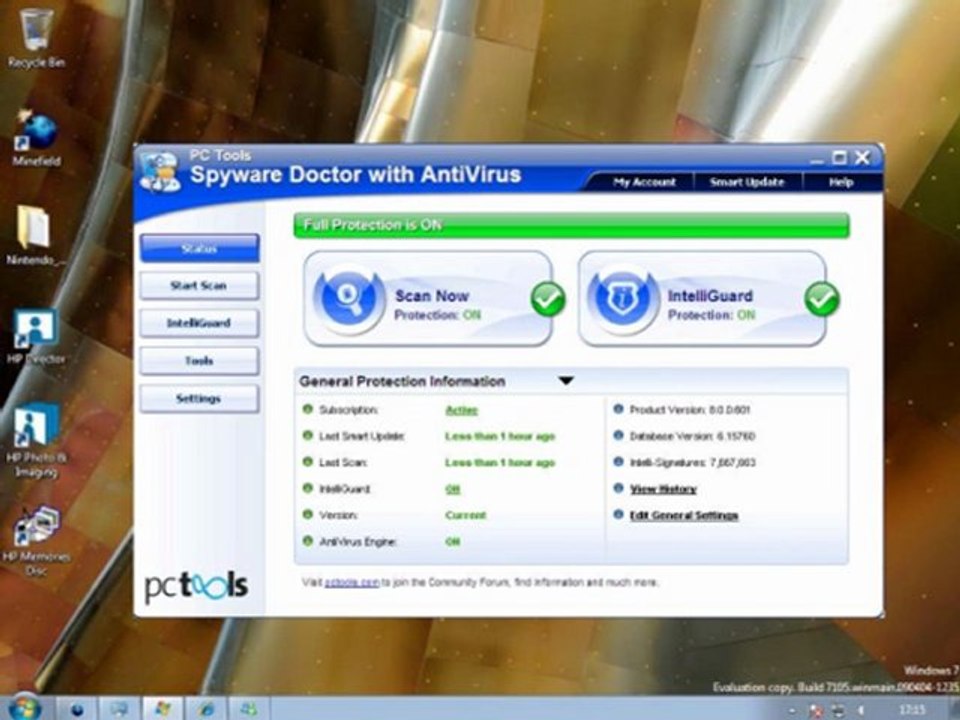Viewport: 960px width, 720px height.
Task: Click the IntelliGuard shield icon
Action: pos(623,300)
